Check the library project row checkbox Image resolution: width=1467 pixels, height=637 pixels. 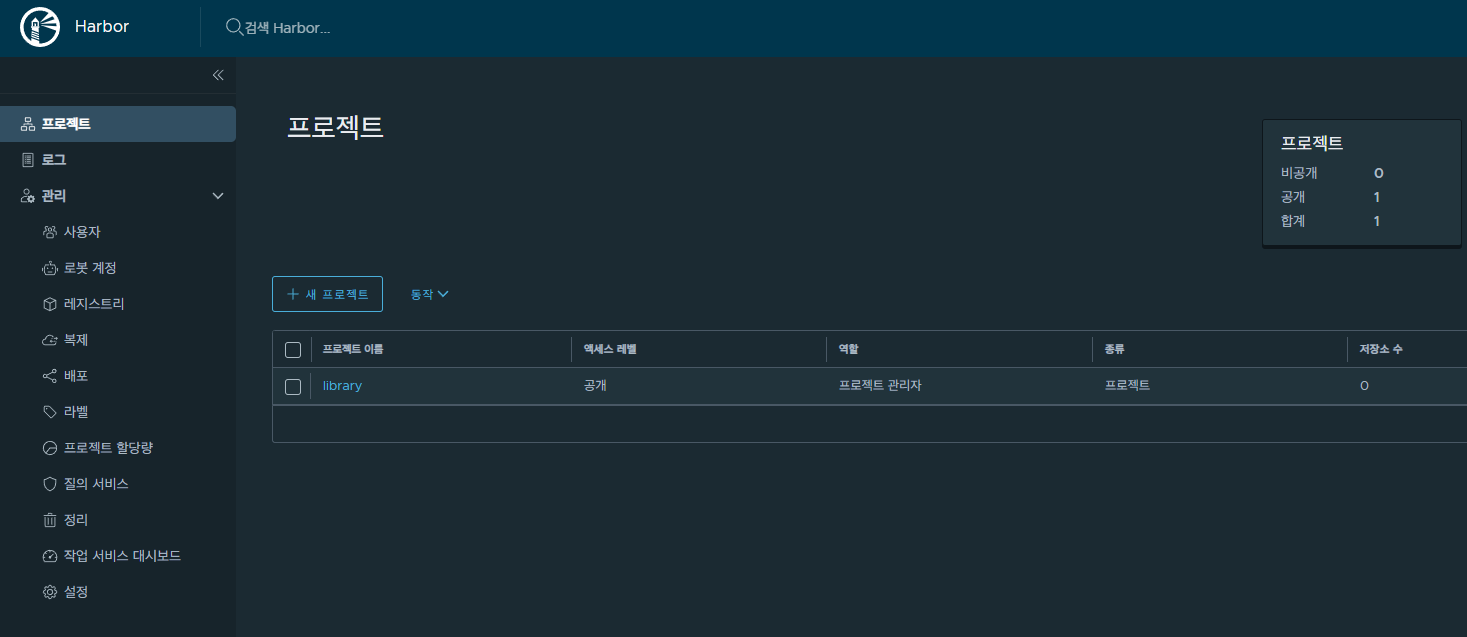point(293,386)
